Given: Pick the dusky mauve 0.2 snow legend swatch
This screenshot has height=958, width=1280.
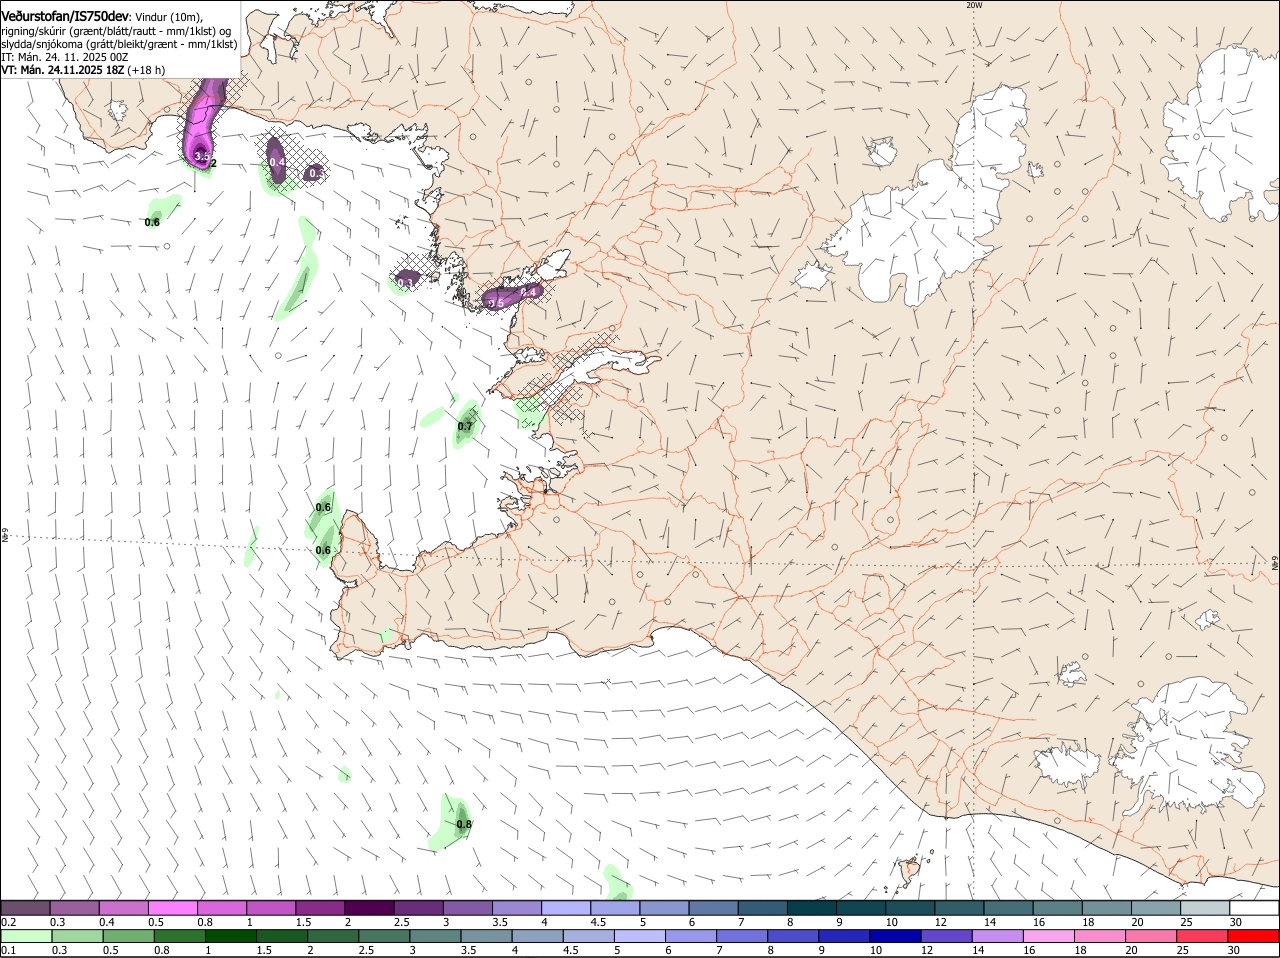Looking at the screenshot, I should click(x=25, y=908).
